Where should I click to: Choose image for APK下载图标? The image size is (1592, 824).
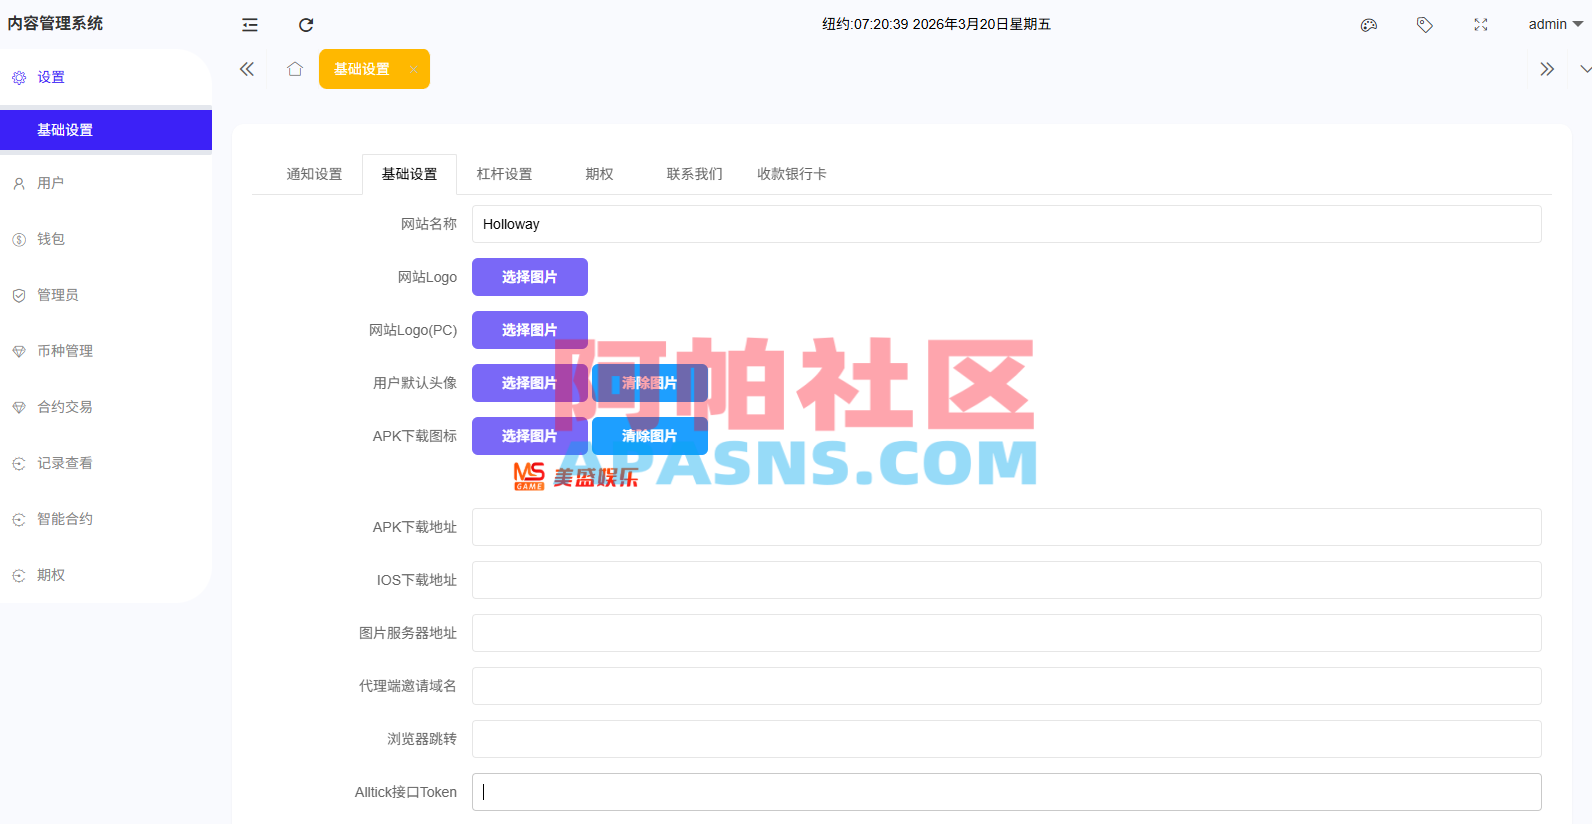[x=530, y=436]
